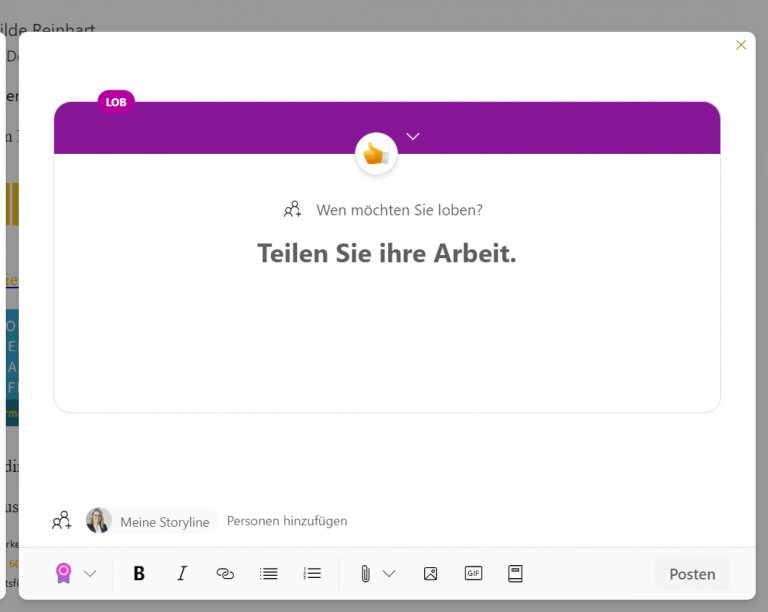Expand the badge selection chevron
Image resolution: width=768 pixels, height=612 pixels.
point(413,136)
